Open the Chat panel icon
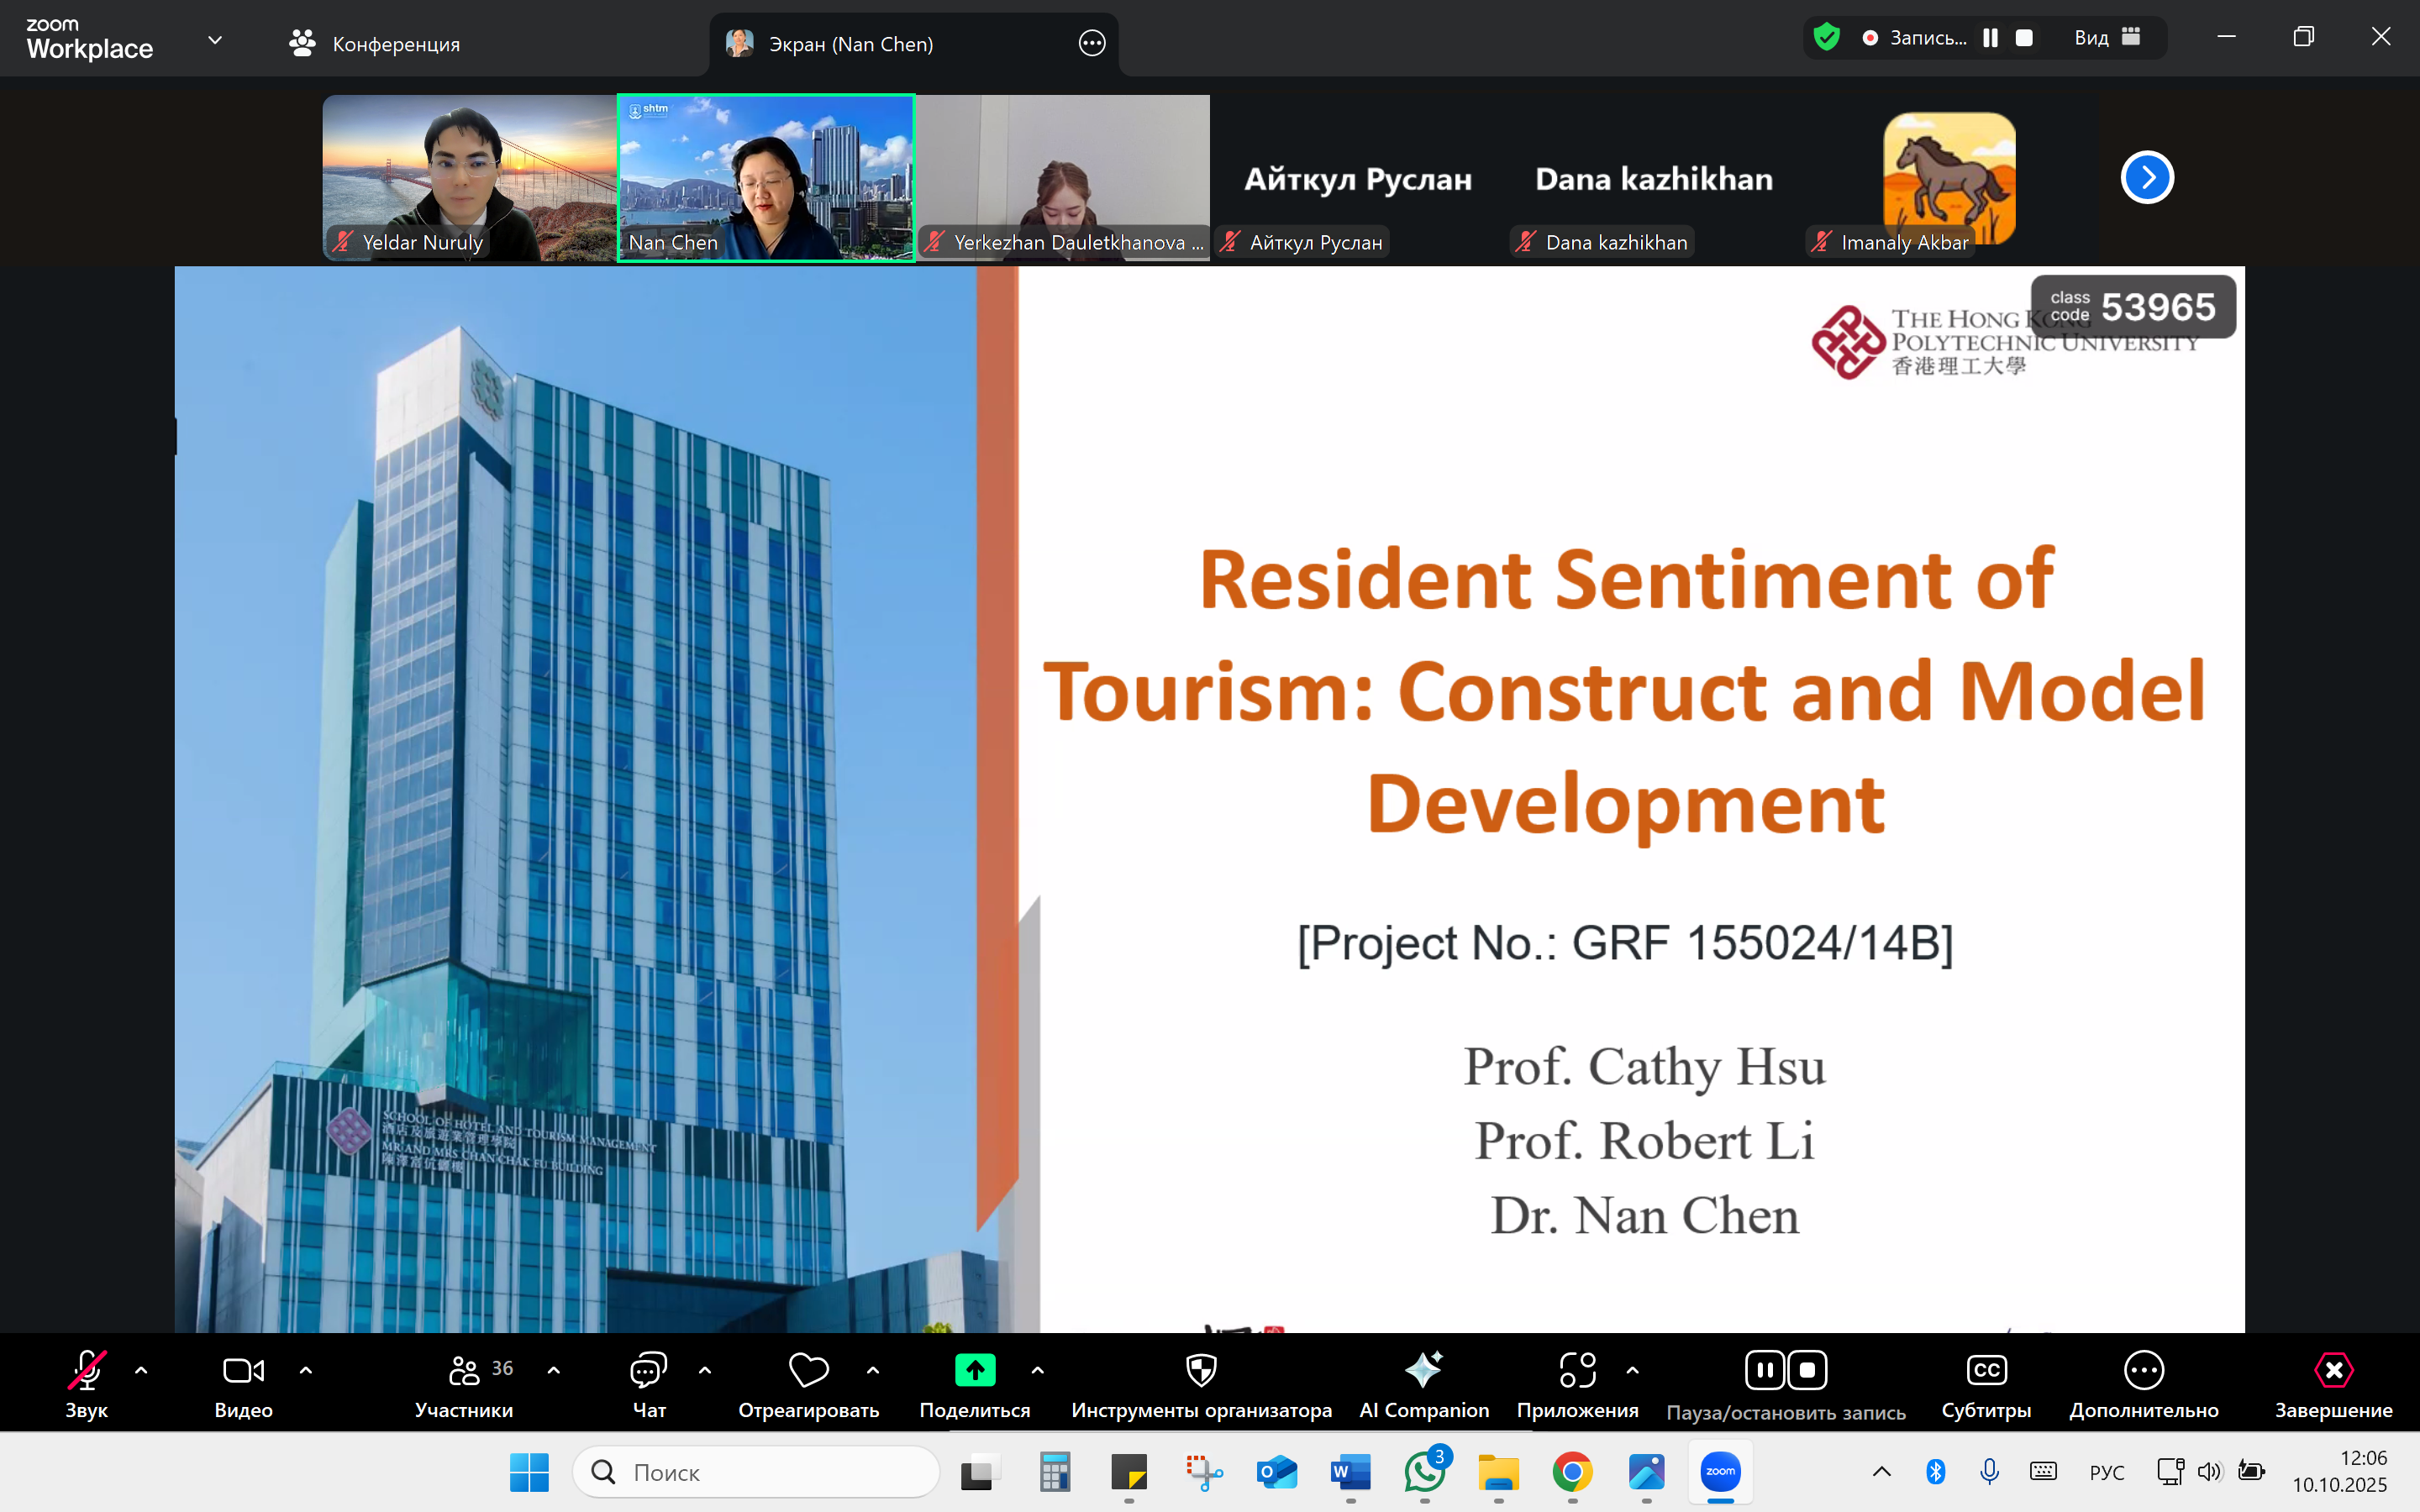Screen dimensions: 2420x1512 648,1370
